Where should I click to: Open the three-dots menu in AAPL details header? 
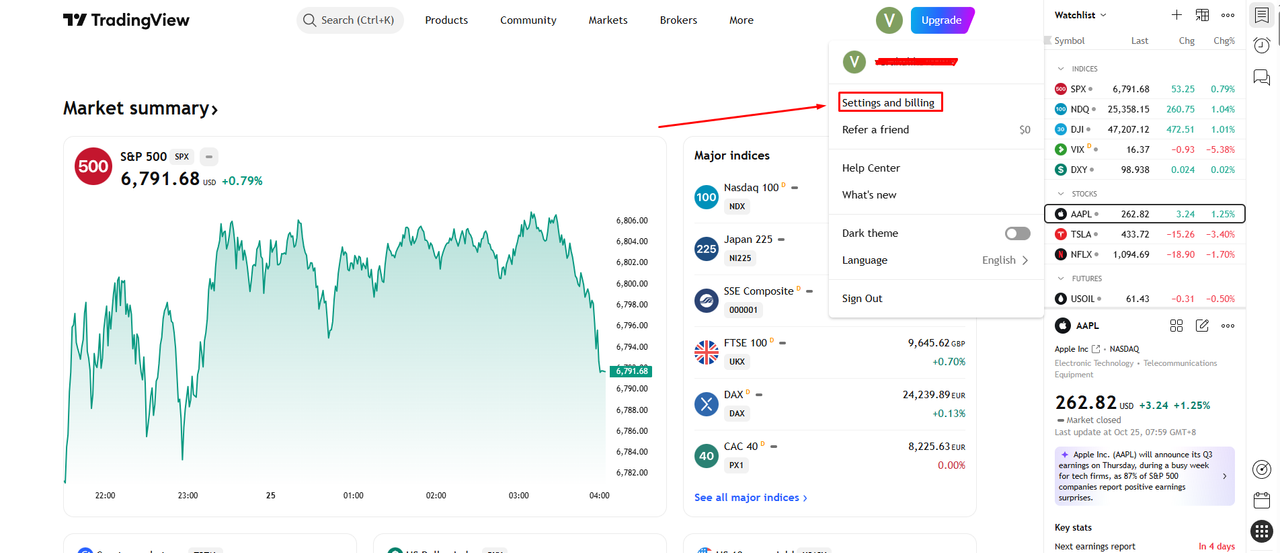pos(1228,326)
